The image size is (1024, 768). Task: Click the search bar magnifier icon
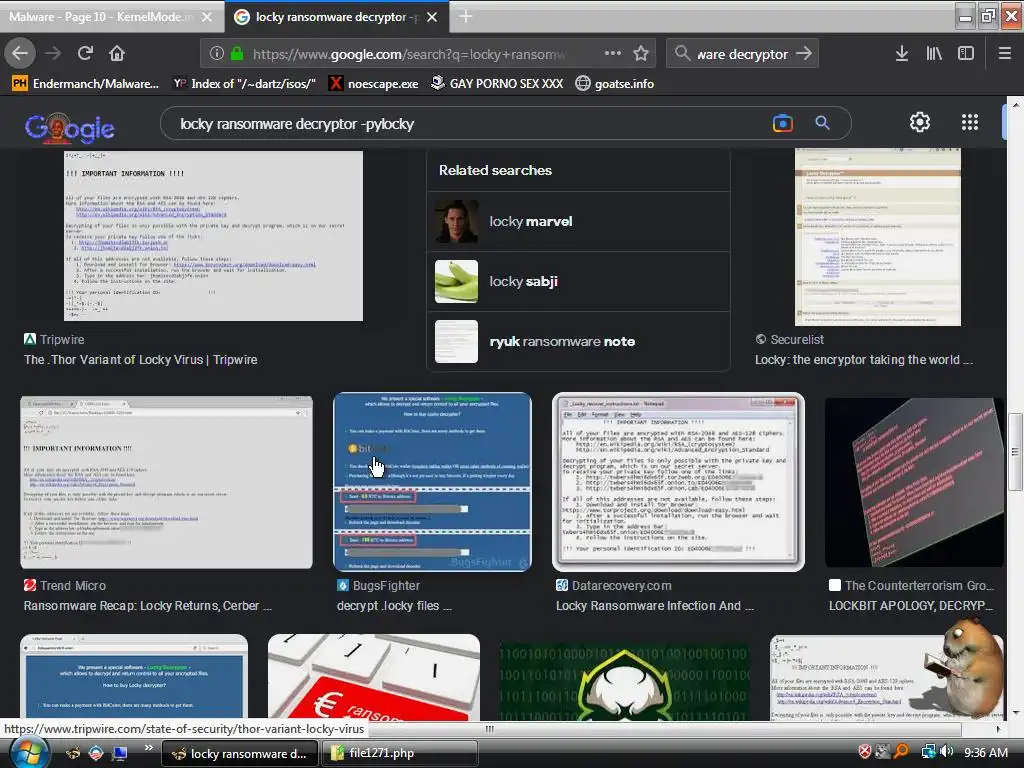tap(682, 53)
